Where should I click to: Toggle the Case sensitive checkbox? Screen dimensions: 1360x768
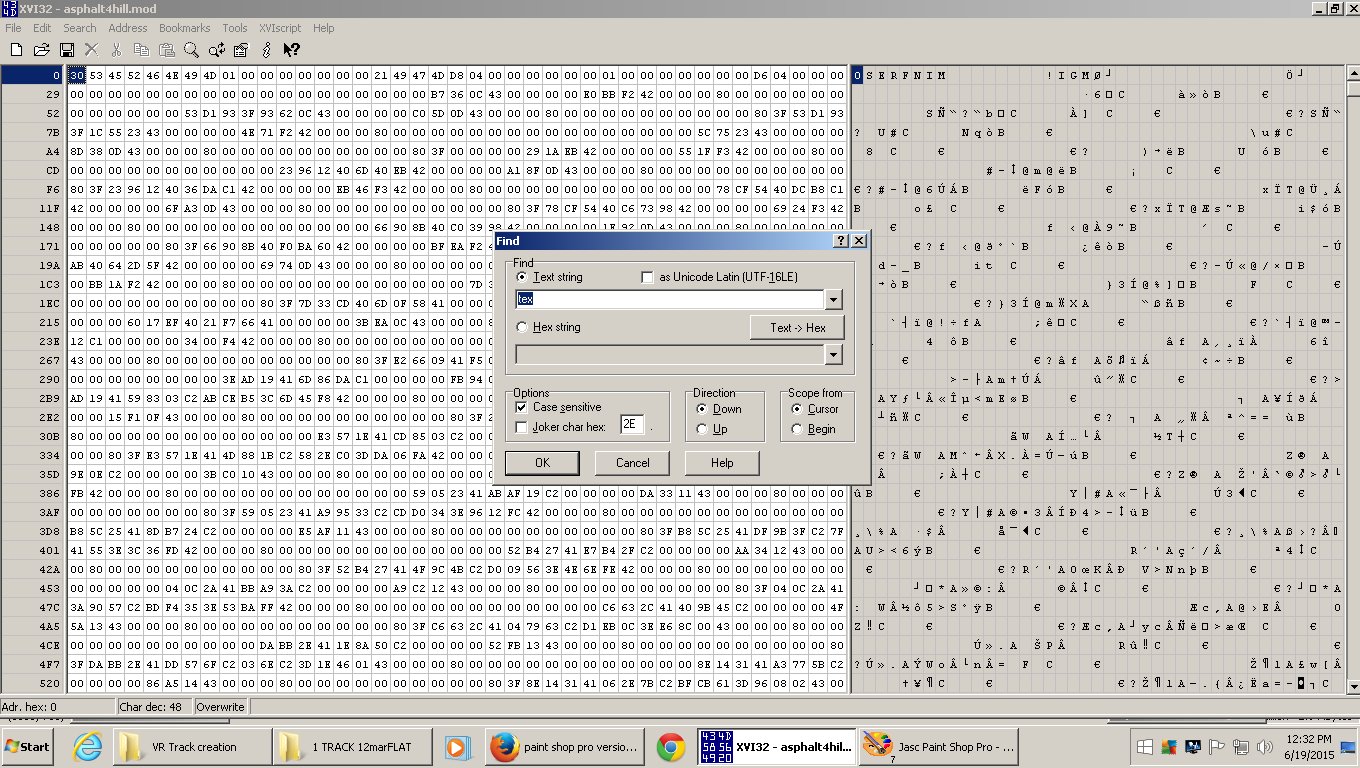click(521, 407)
